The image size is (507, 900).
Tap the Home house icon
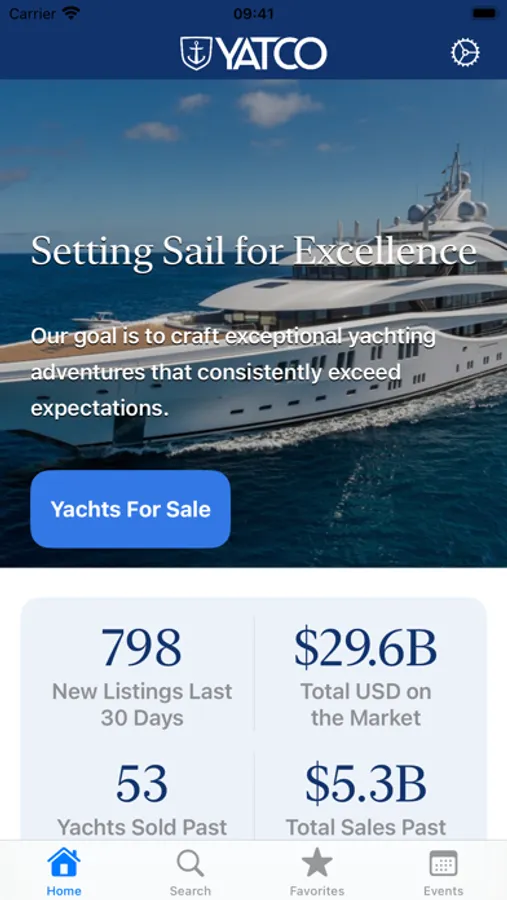click(64, 863)
